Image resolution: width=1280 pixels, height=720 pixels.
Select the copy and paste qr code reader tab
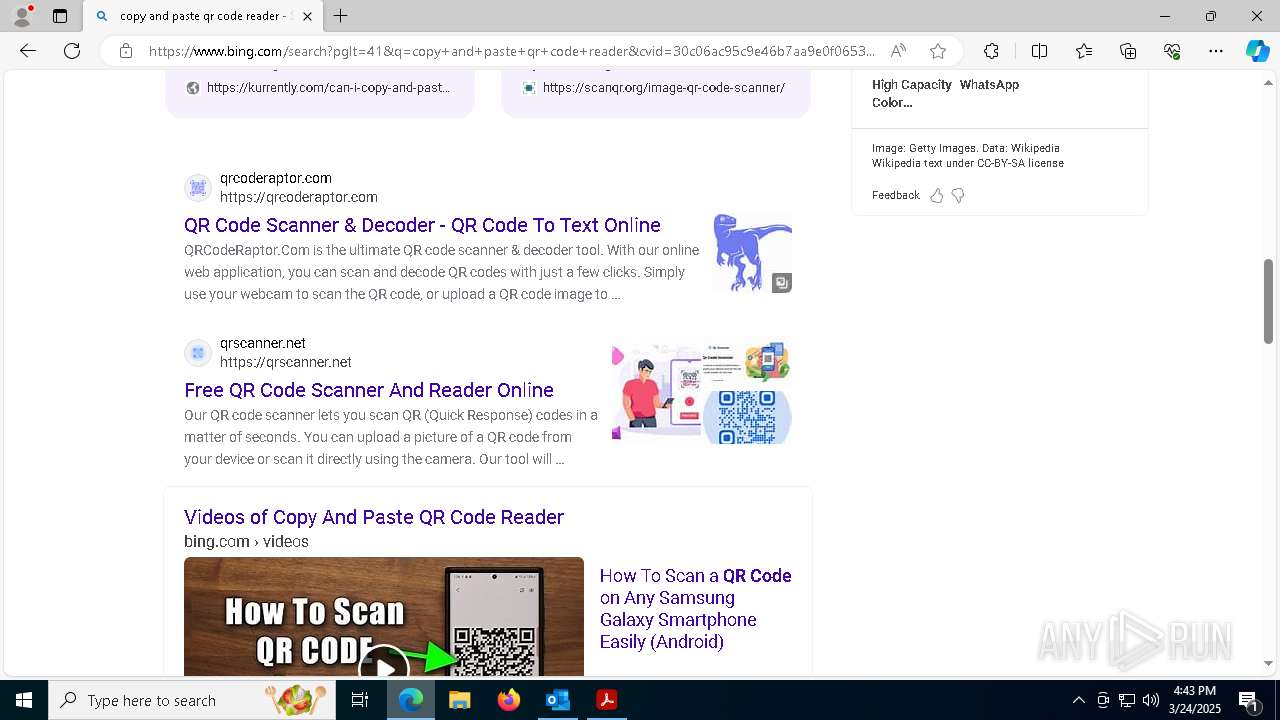(203, 16)
